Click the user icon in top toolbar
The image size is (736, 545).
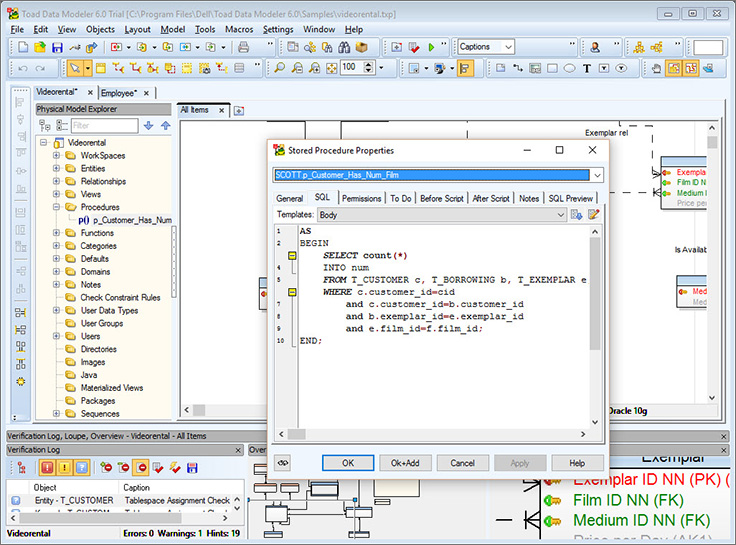pyautogui.click(x=595, y=47)
